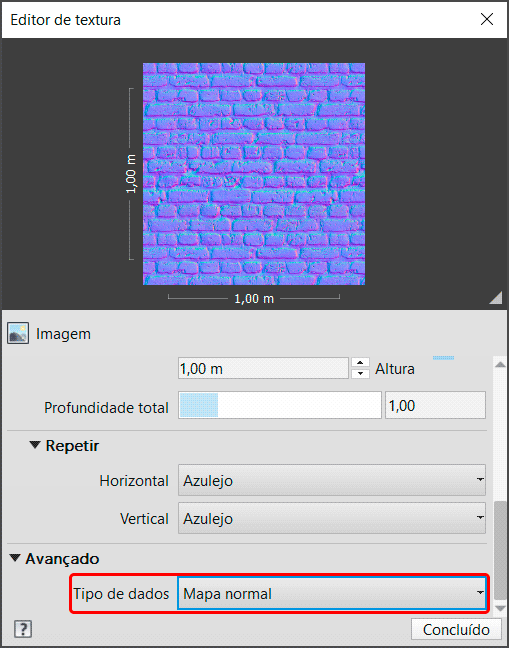
Task: Click the Imagem label text
Action: click(x=63, y=334)
